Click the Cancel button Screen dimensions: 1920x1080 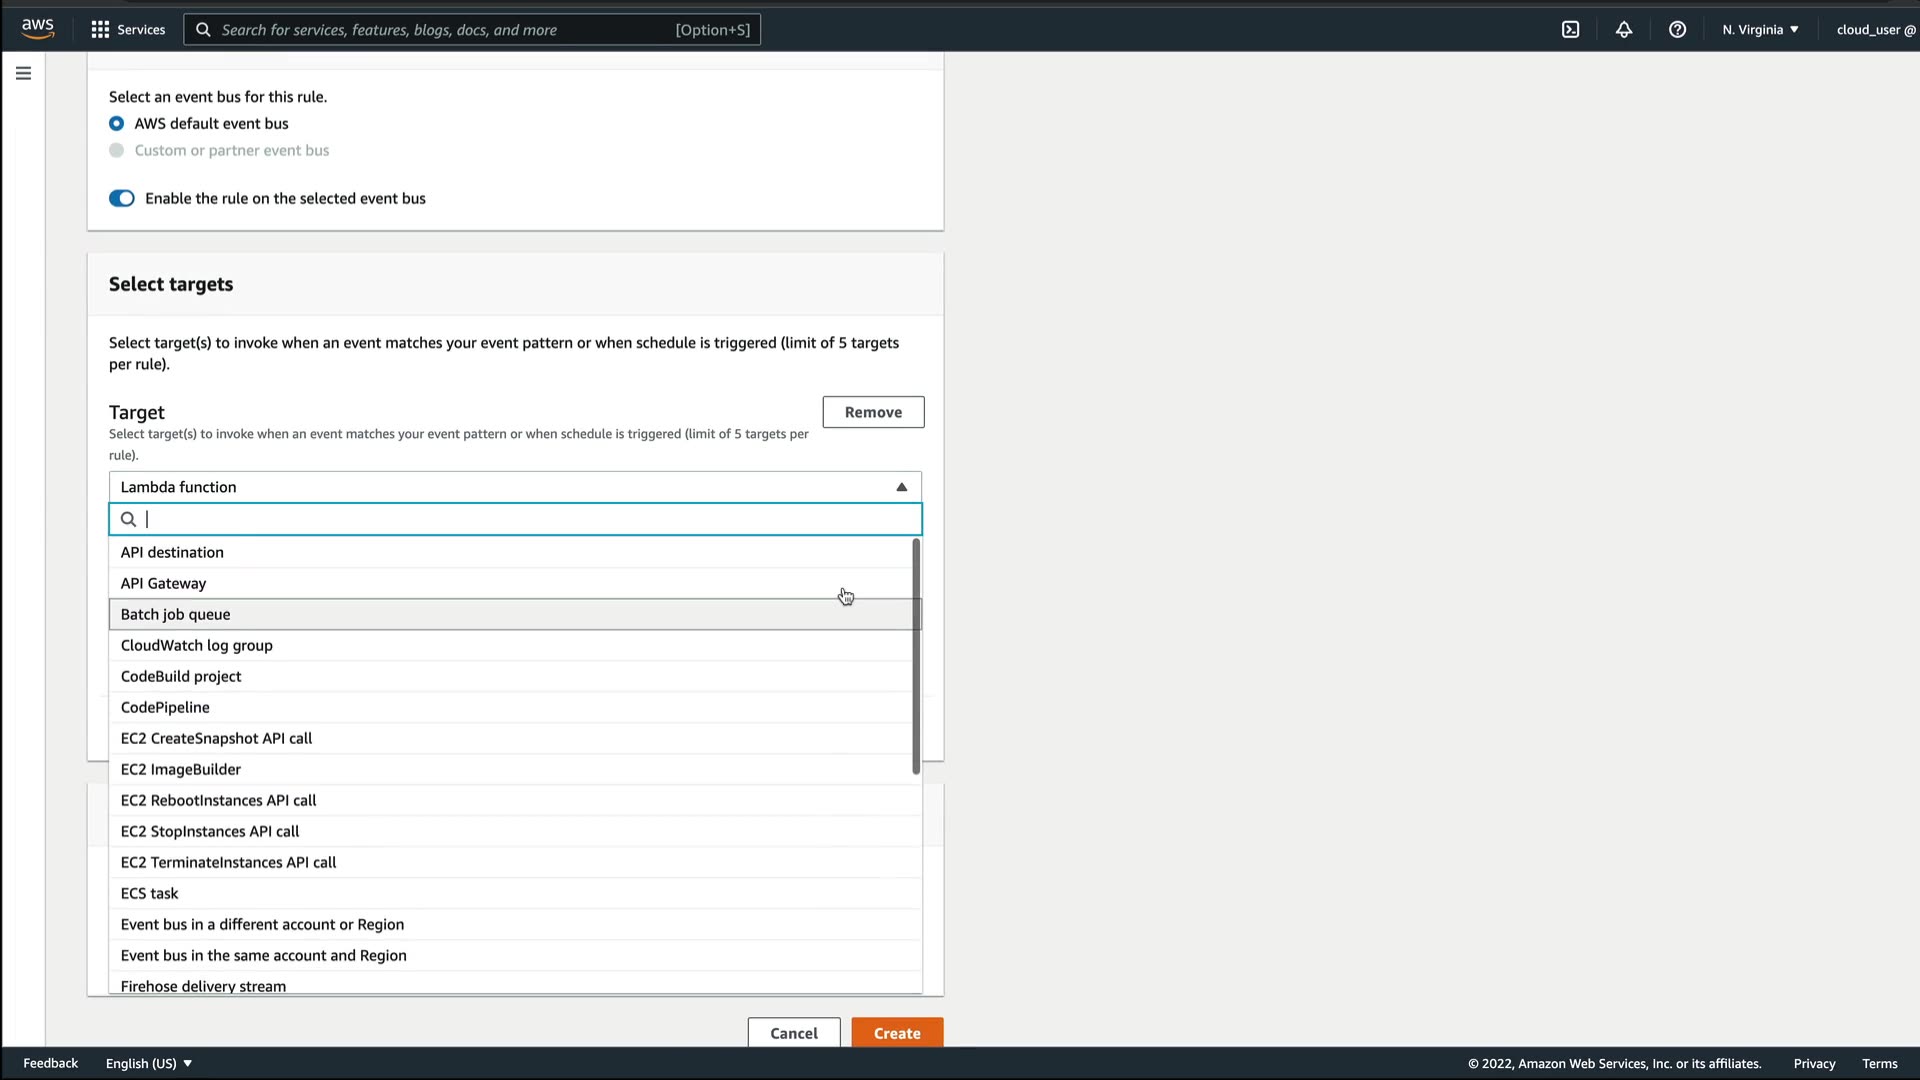point(793,1033)
